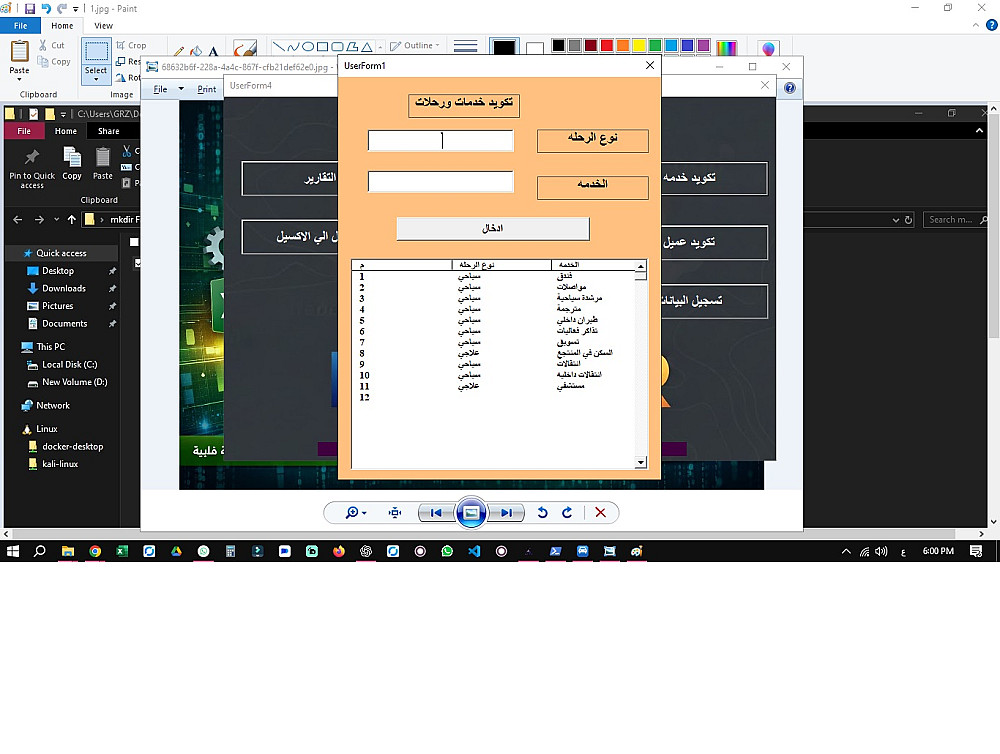Open the Select dropdown arrow in Paint
Image resolution: width=1000 pixels, height=754 pixels.
pos(96,80)
